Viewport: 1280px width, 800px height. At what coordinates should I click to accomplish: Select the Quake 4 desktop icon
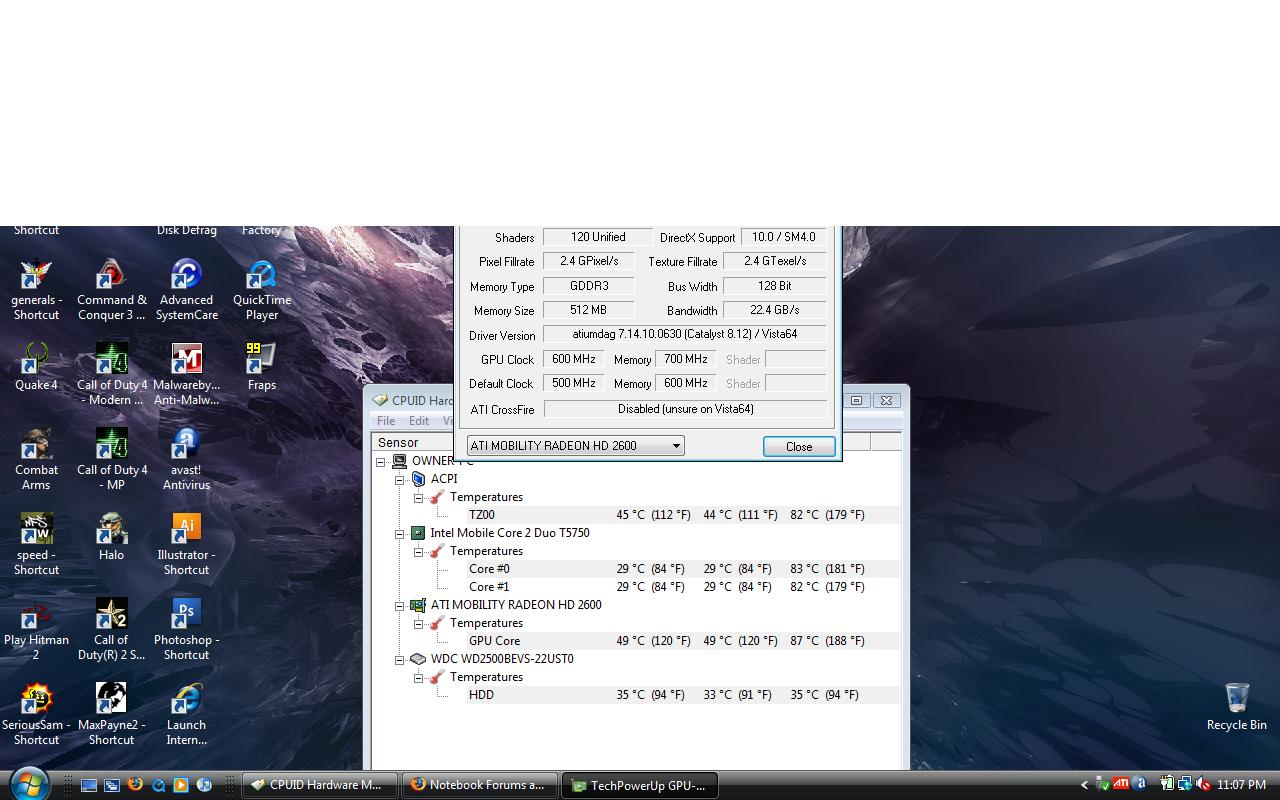point(37,367)
